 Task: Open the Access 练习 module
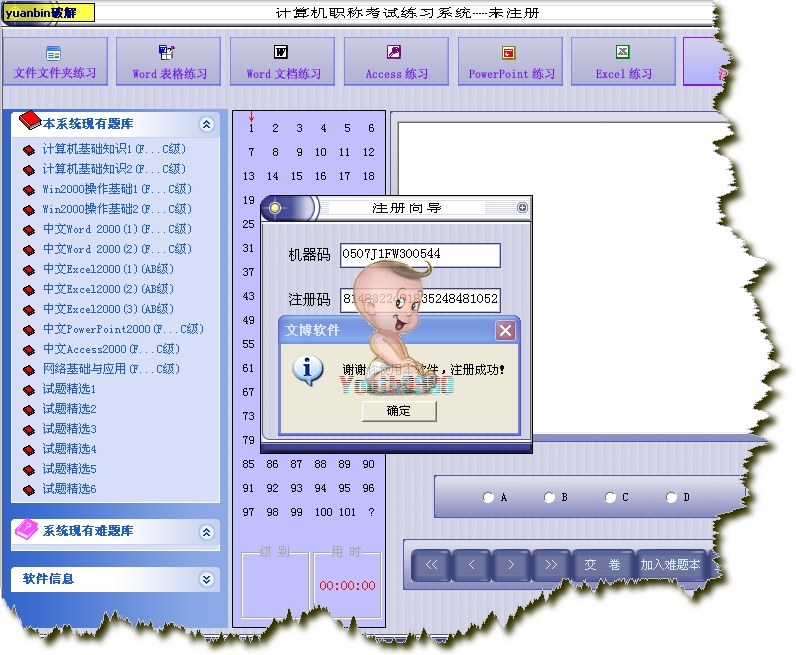(396, 62)
